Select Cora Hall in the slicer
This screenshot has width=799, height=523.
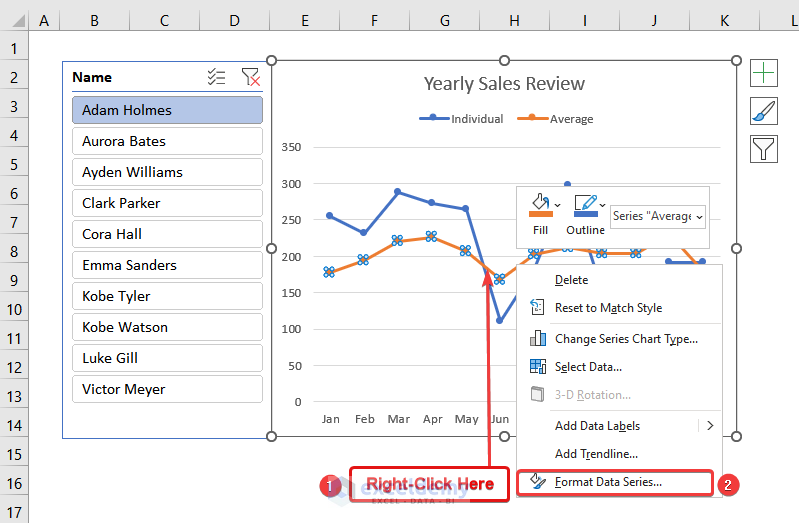click(167, 234)
